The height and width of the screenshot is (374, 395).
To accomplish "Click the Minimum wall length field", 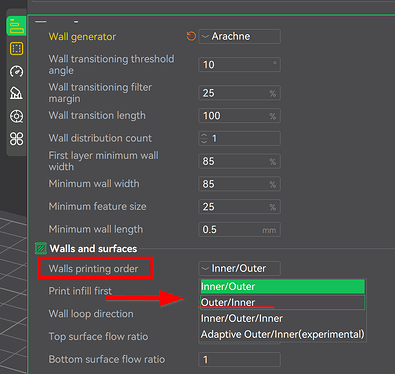I will 239,230.
